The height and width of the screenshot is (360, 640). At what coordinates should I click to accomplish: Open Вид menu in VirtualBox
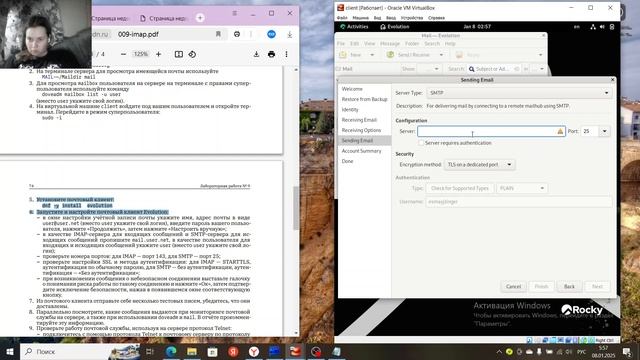[377, 18]
